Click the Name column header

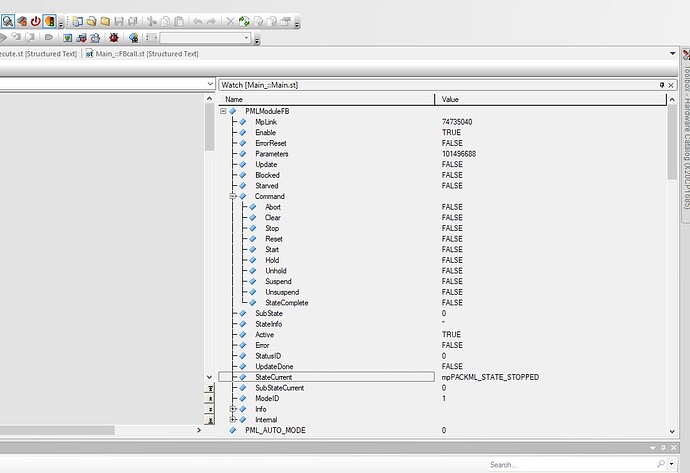point(327,99)
